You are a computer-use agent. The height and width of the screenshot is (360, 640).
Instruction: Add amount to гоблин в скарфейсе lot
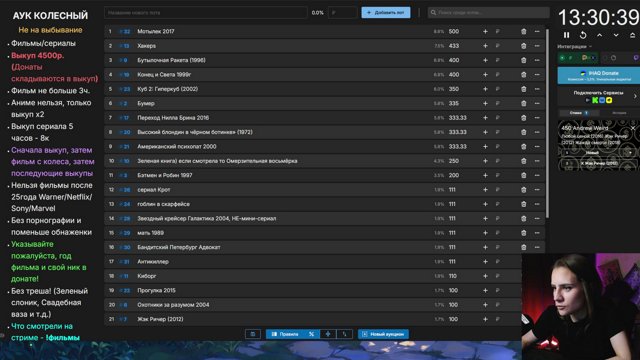(x=485, y=204)
